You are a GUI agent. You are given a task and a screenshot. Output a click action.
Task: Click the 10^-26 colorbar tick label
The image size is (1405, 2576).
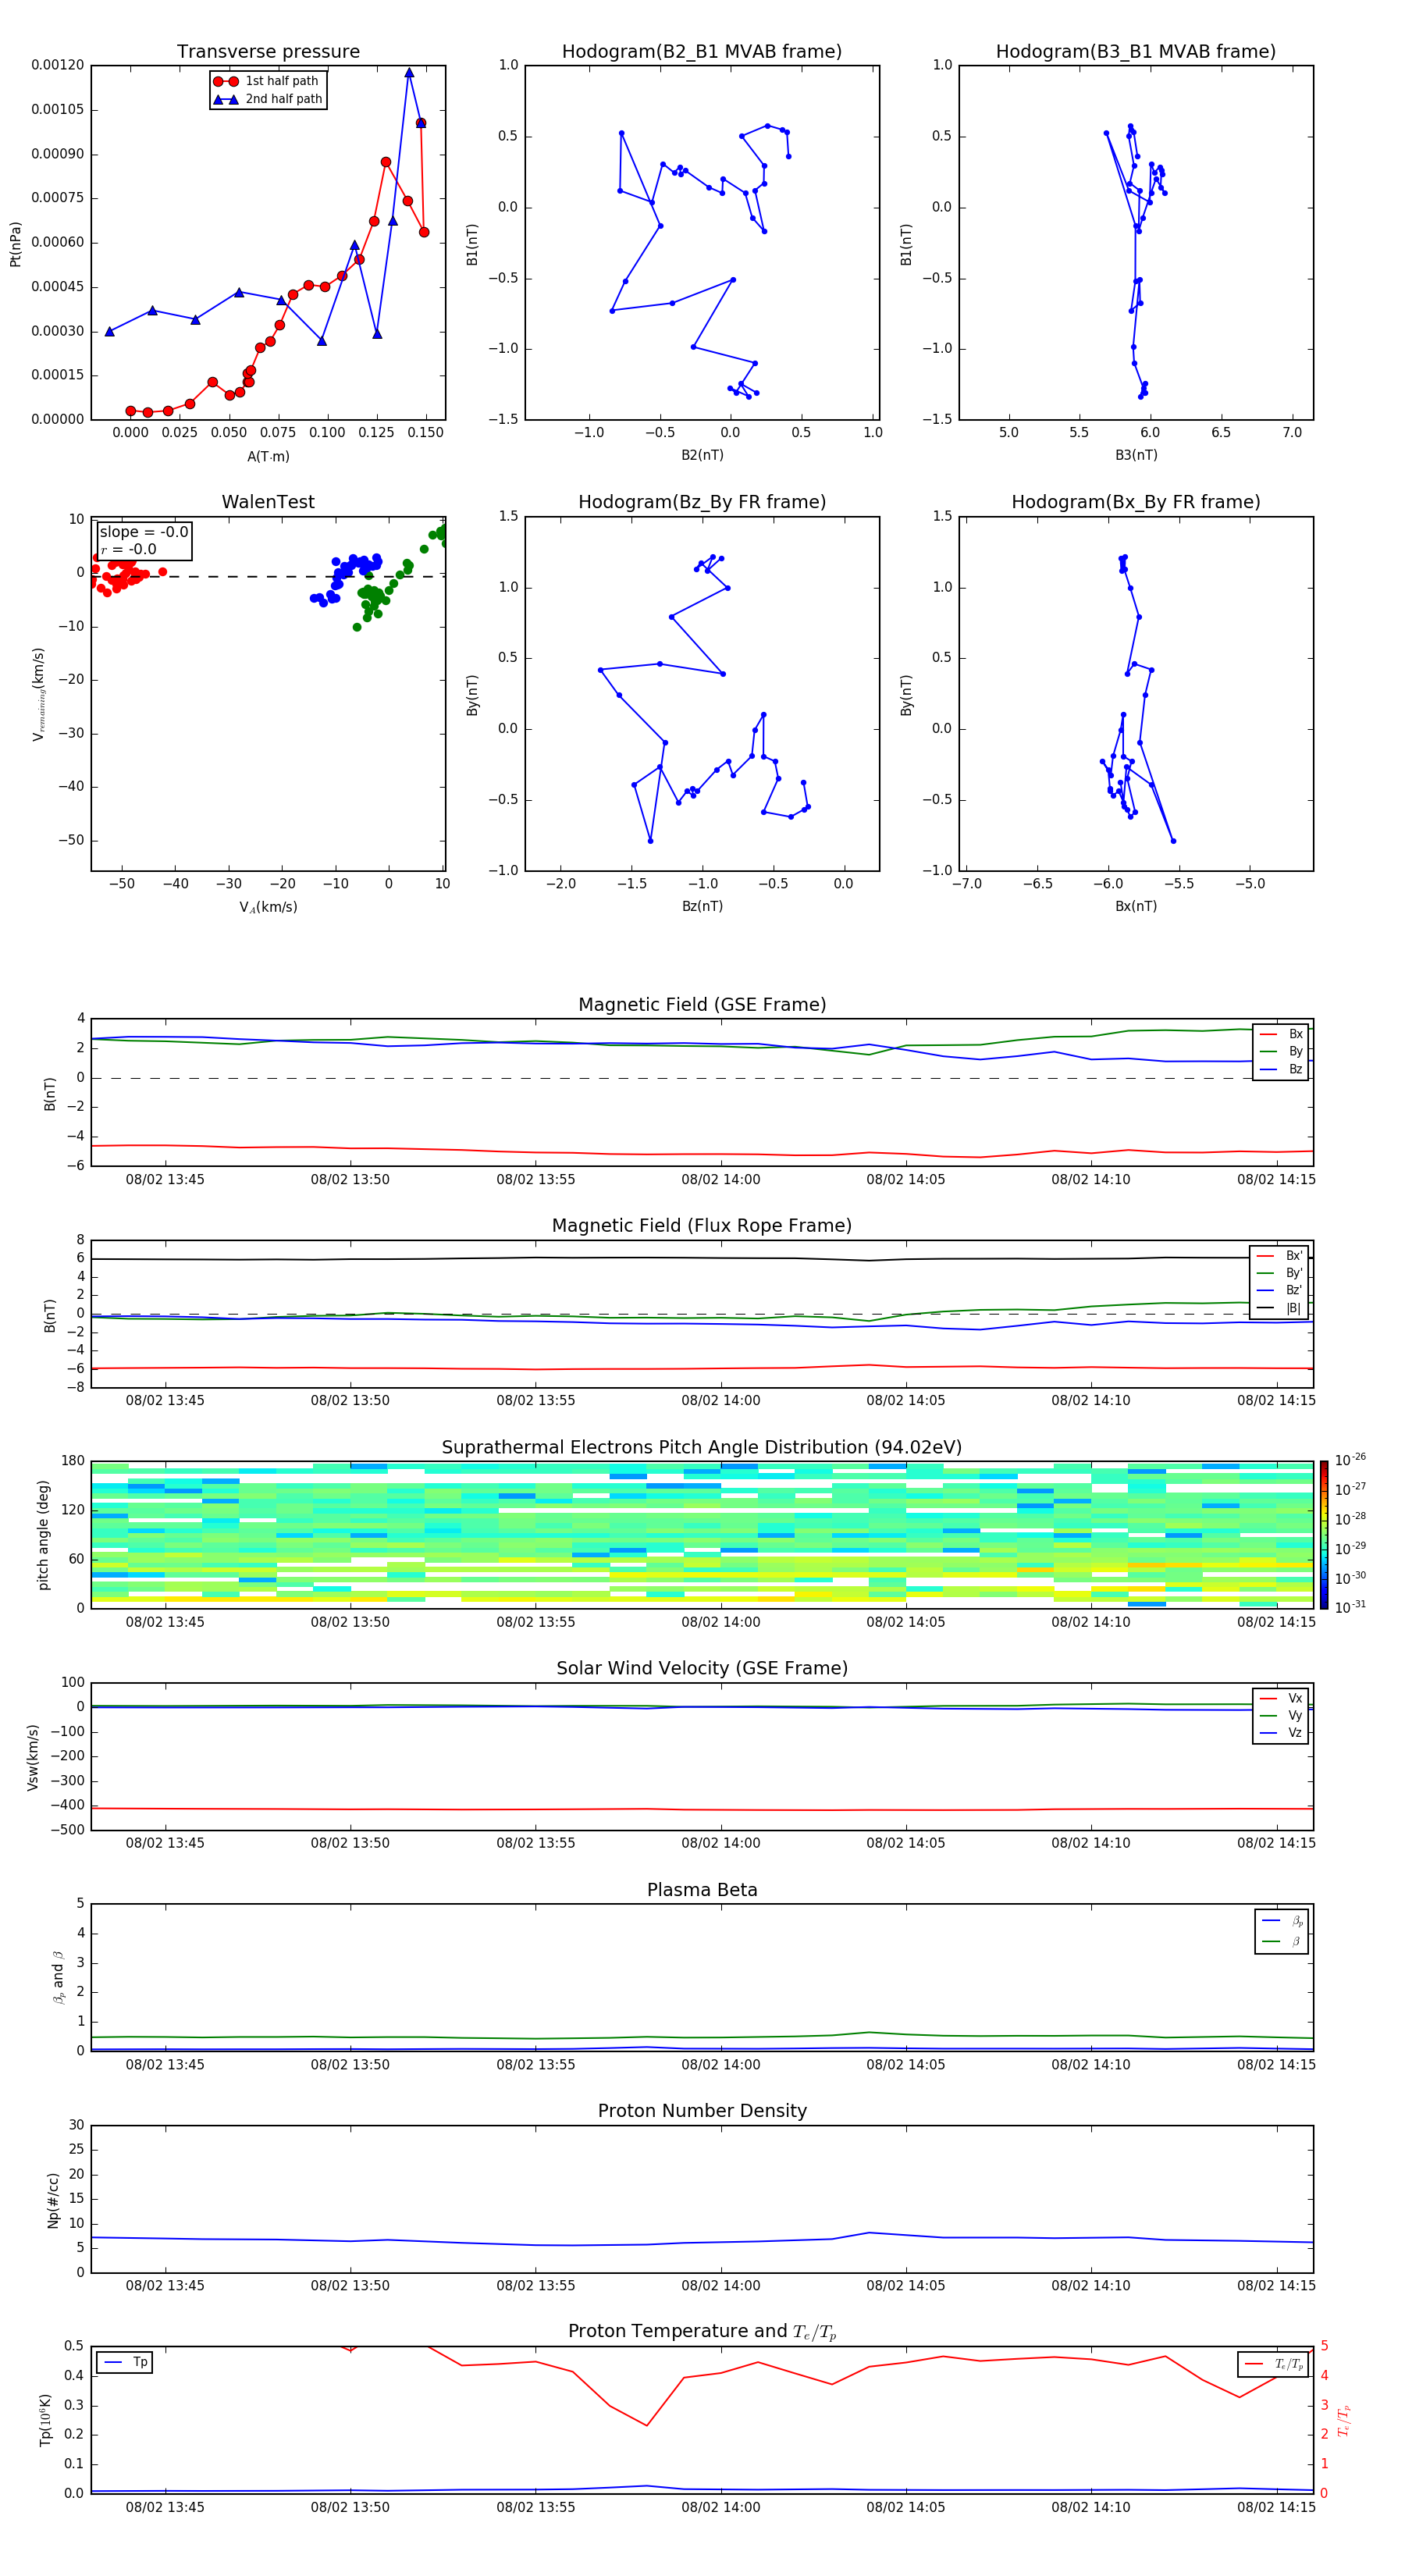click(1350, 1461)
